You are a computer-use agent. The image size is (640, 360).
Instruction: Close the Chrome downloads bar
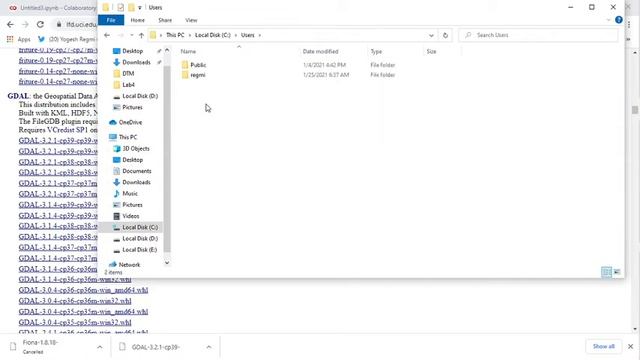pos(630,347)
